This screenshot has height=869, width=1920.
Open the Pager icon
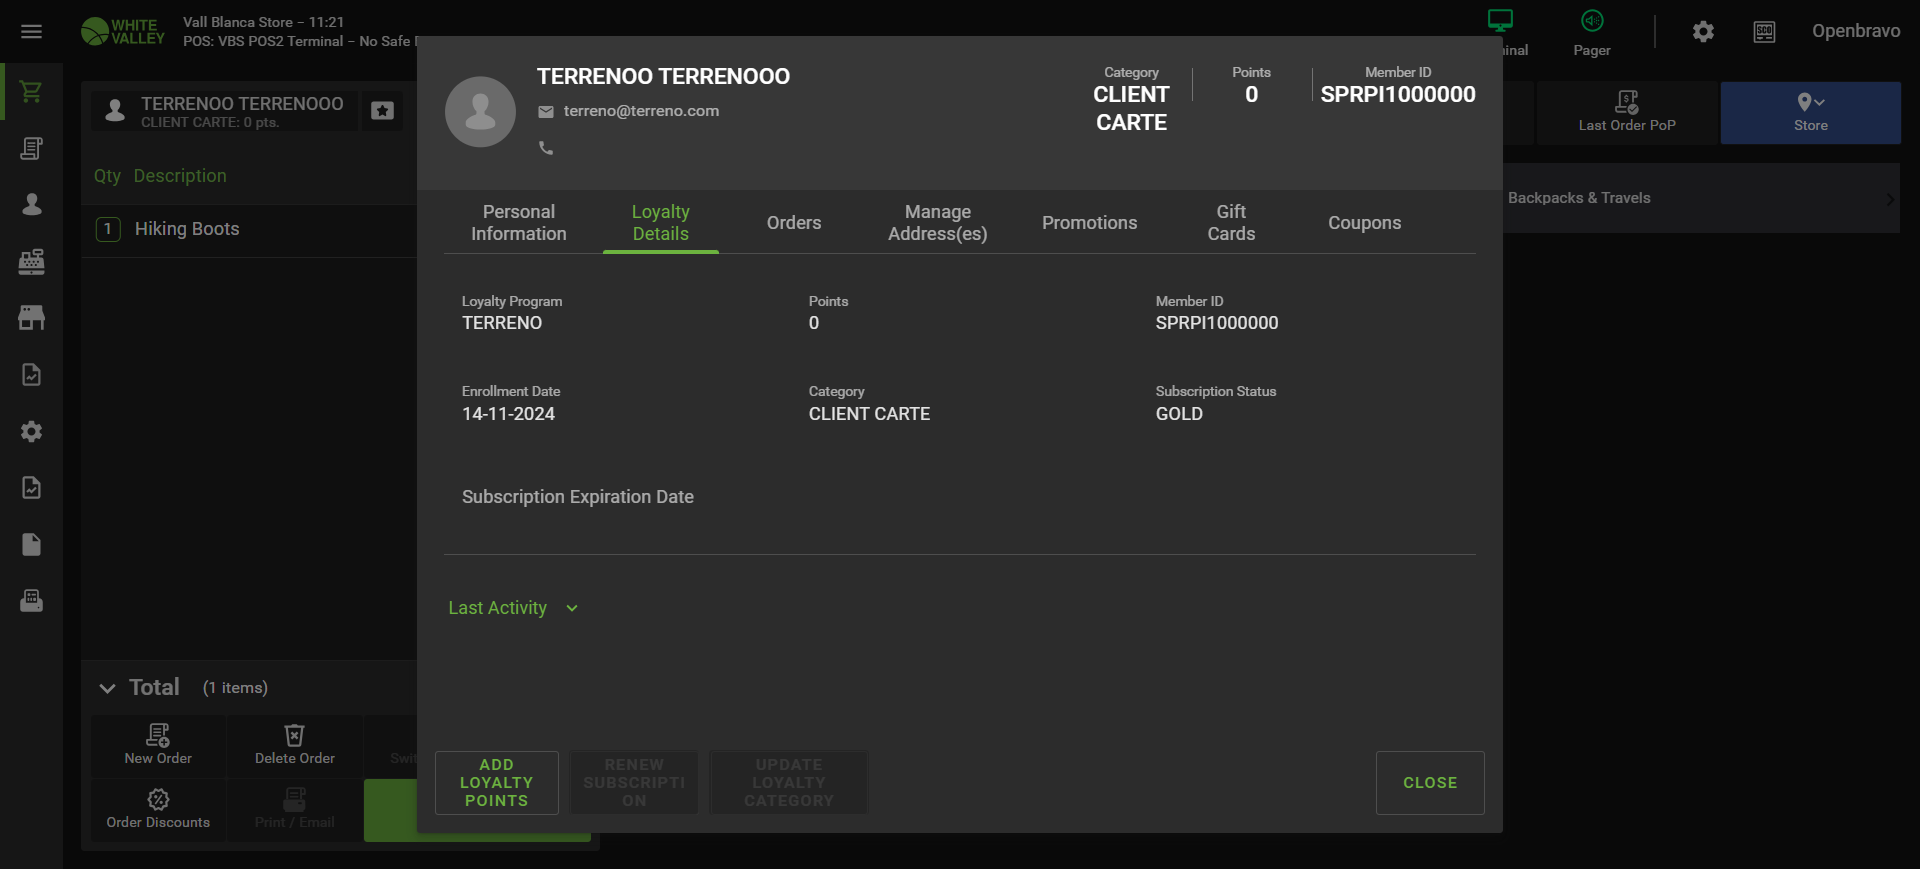tap(1592, 32)
